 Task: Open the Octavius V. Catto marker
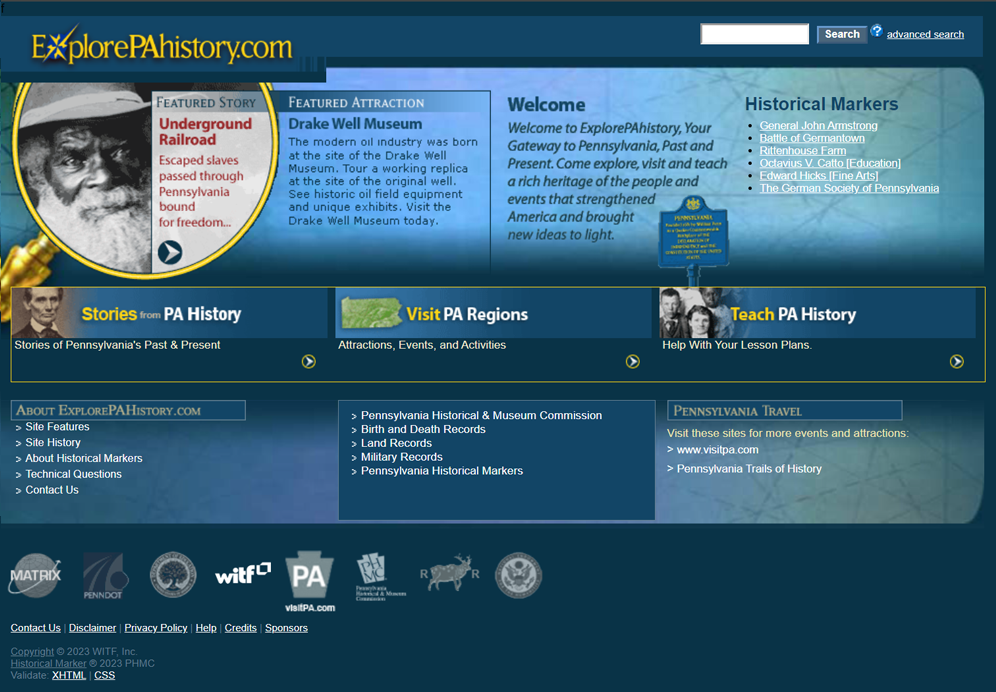(x=830, y=163)
